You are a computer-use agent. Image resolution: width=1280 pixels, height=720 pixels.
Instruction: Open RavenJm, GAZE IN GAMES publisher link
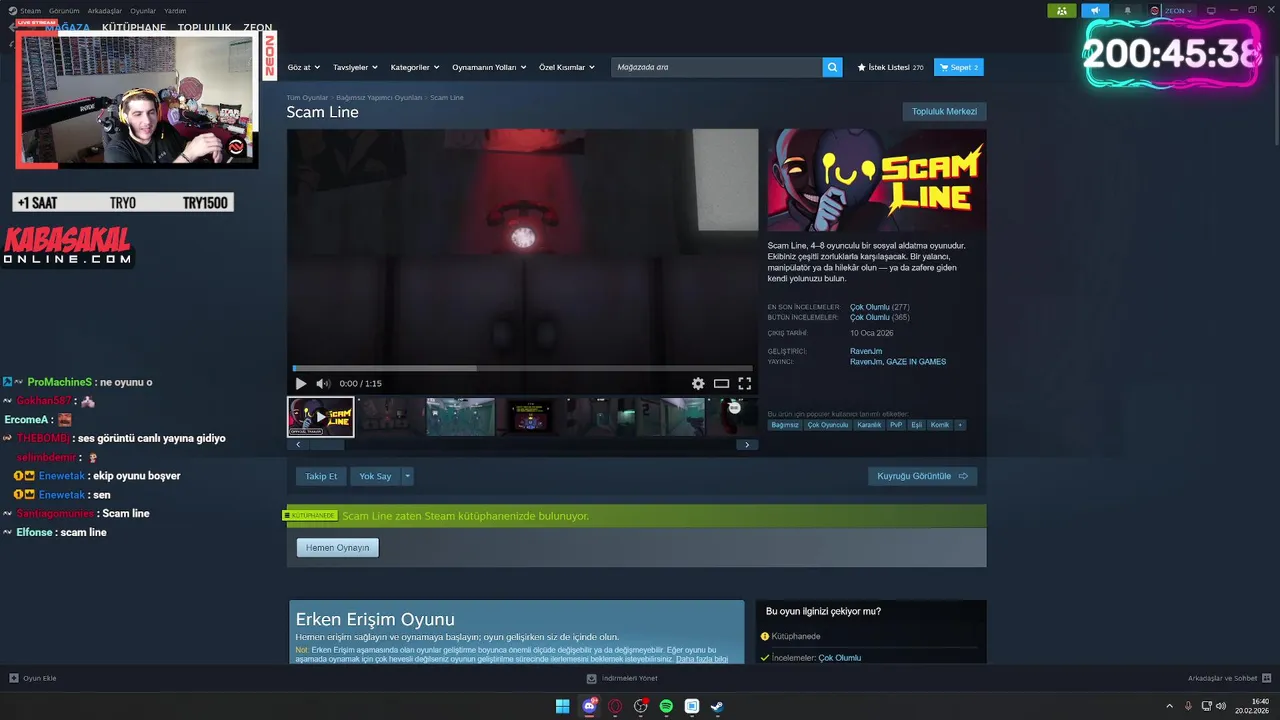(898, 362)
